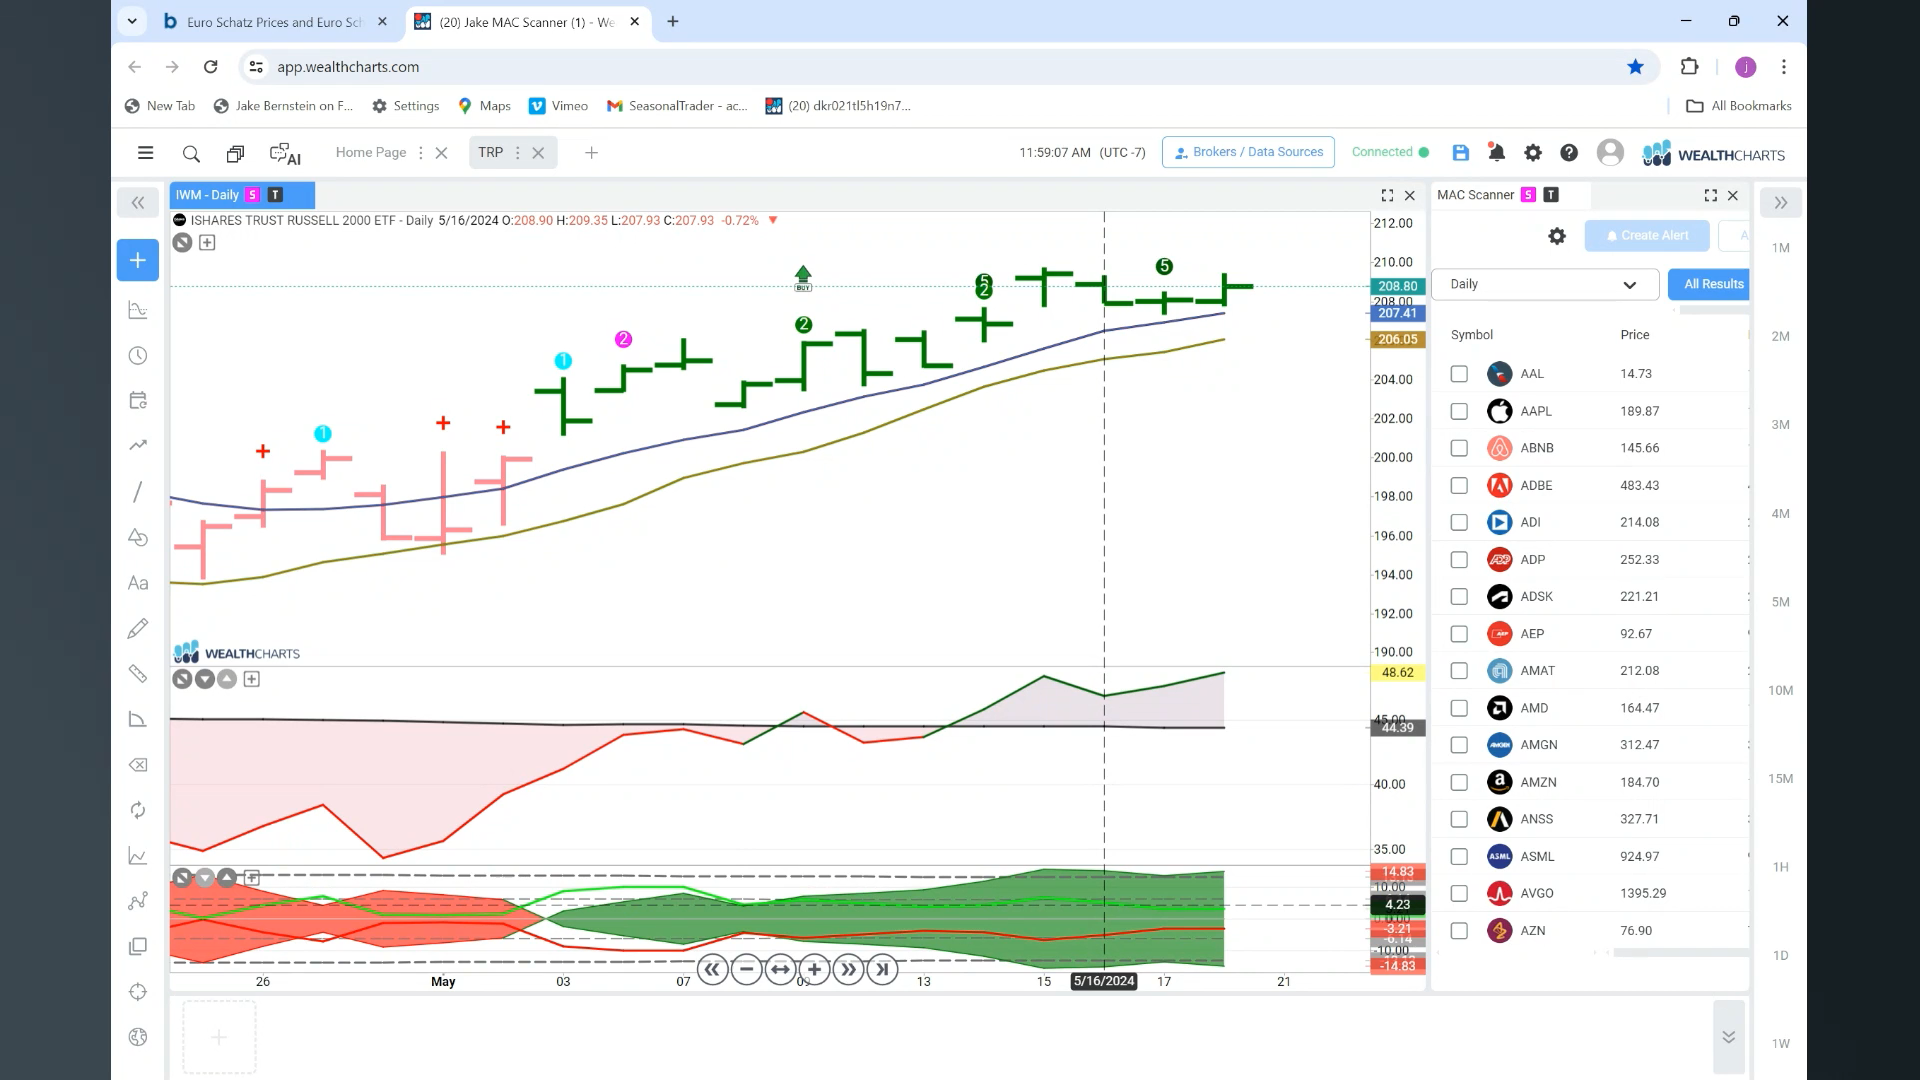This screenshot has width=1920, height=1080.
Task: Expand price pane indicator plus box
Action: pyautogui.click(x=207, y=243)
